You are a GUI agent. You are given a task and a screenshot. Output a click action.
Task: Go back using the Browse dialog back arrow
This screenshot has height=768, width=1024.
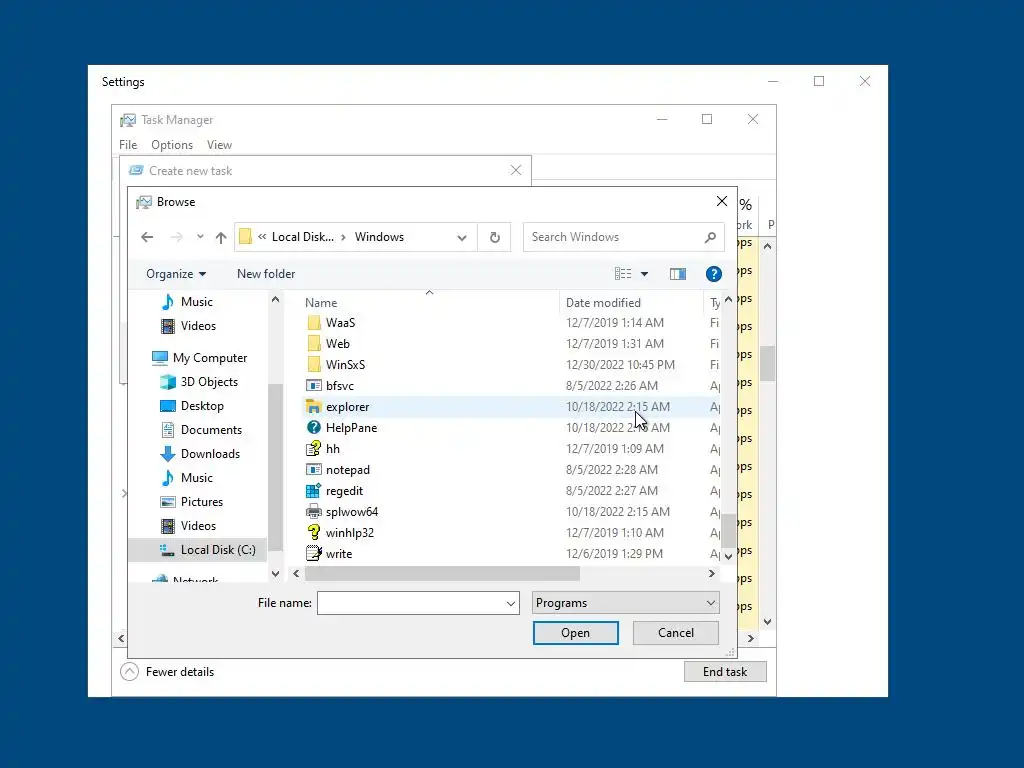147,237
